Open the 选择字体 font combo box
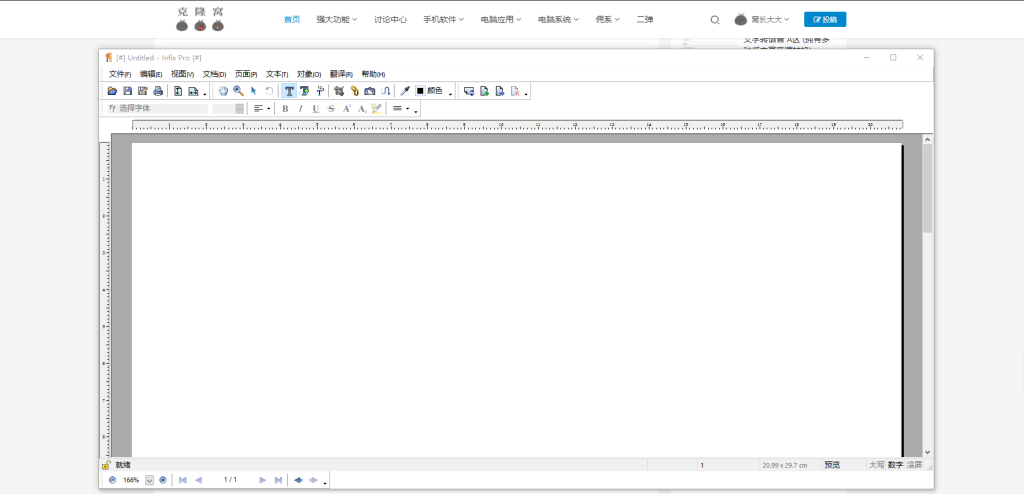 coord(157,108)
